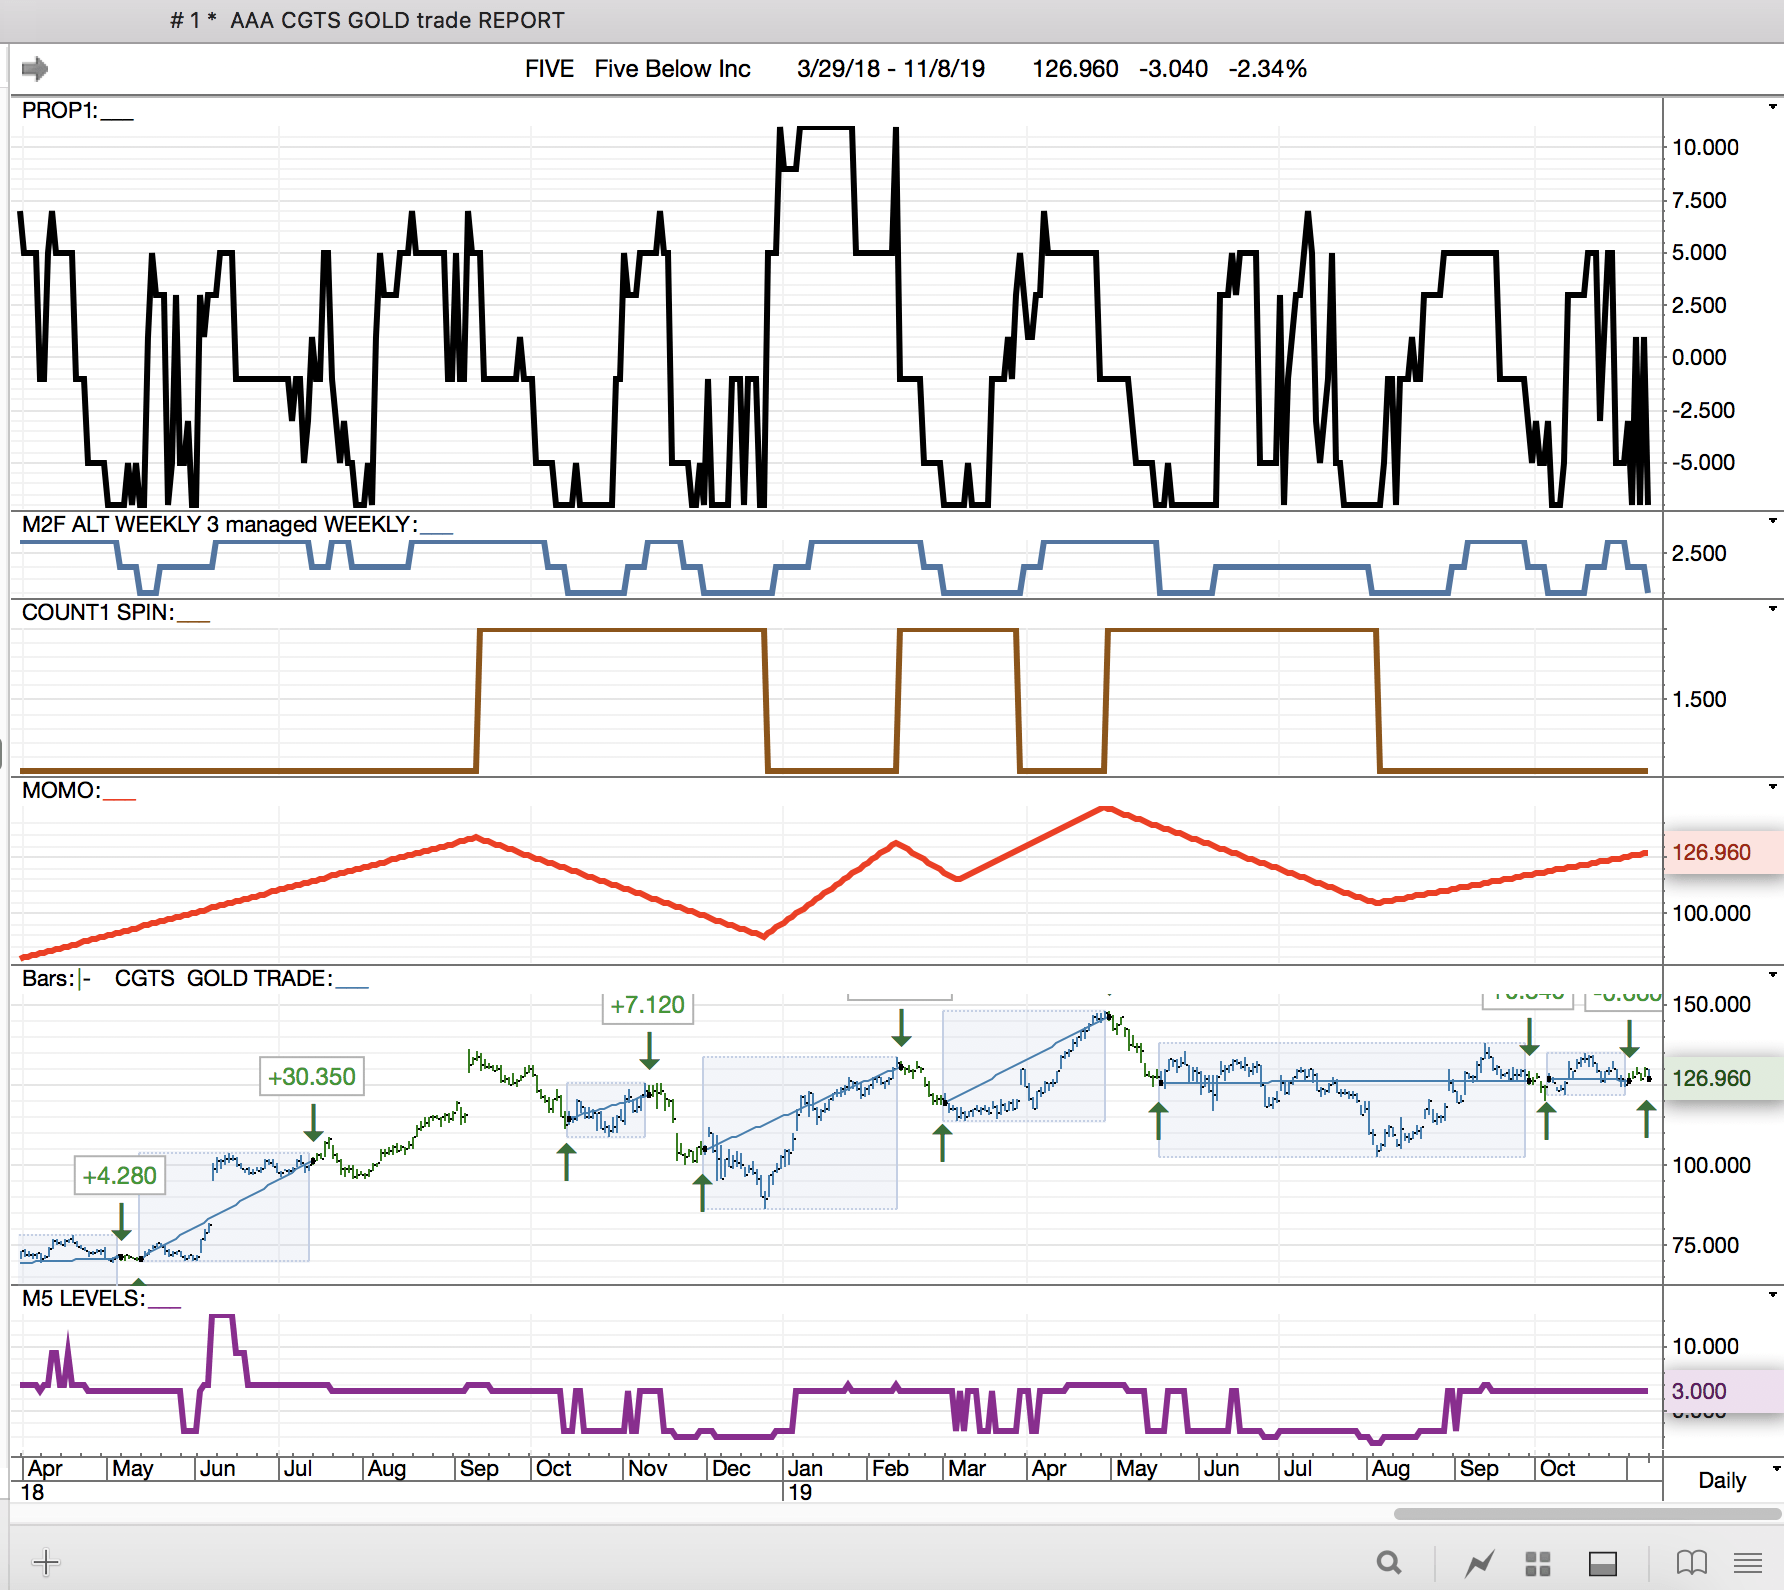
Task: Switch to the four-square grid view icon
Action: [x=1537, y=1563]
